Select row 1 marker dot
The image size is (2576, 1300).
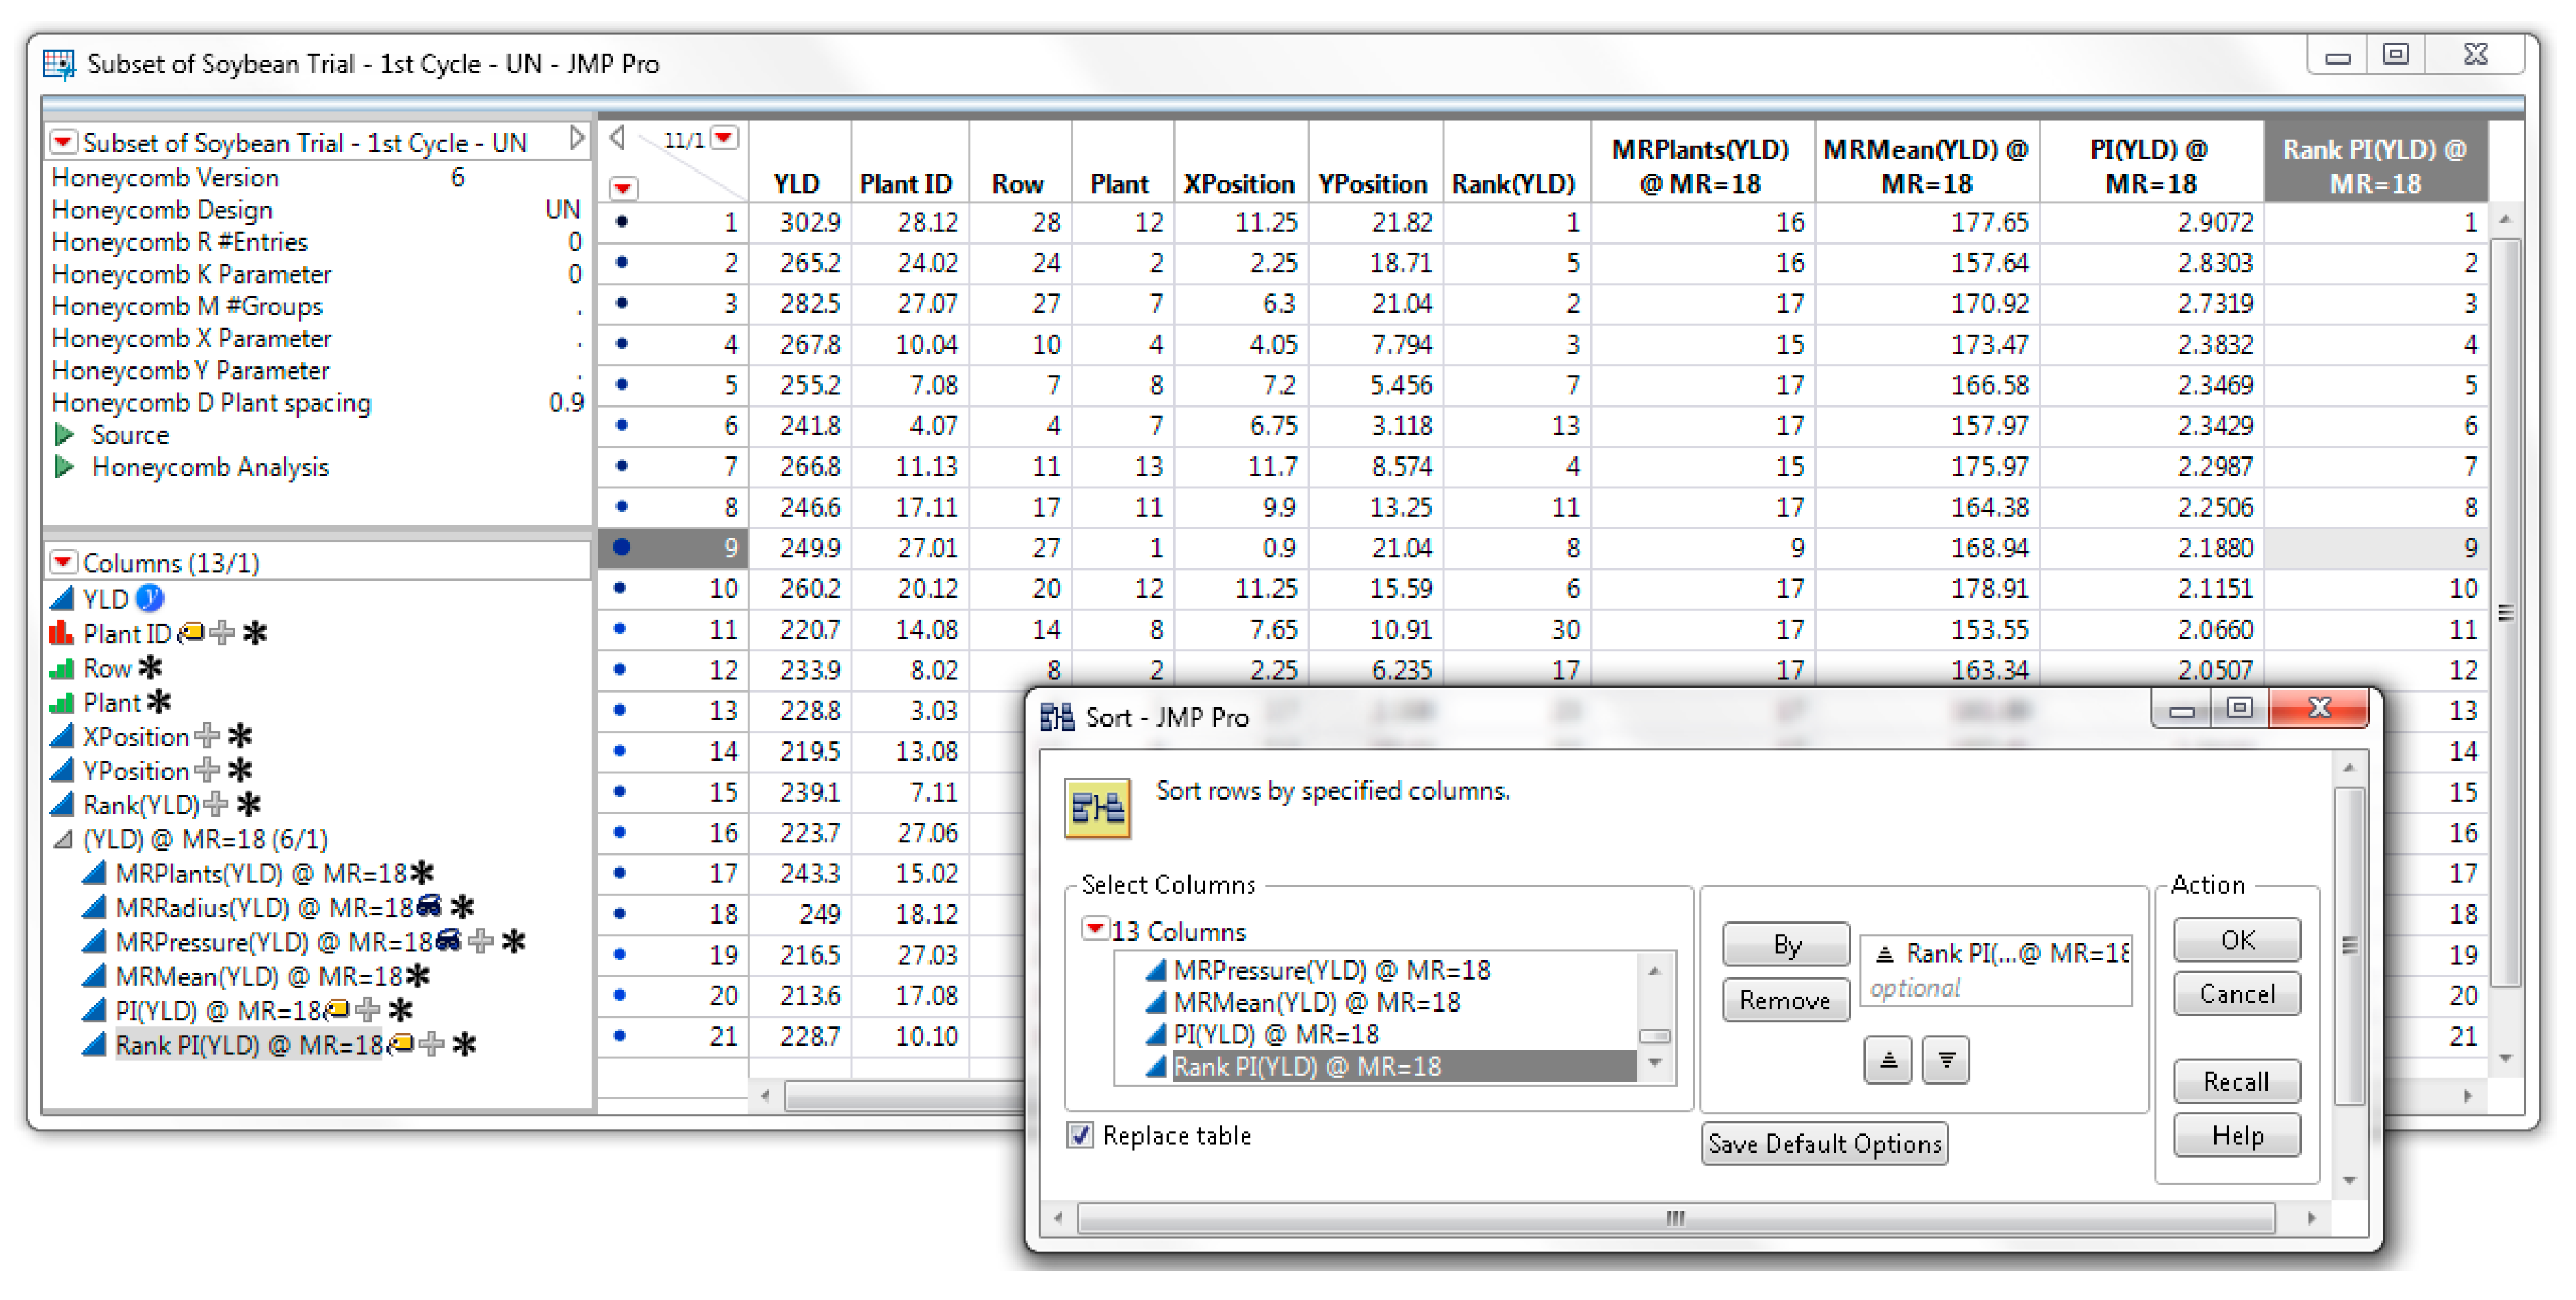tap(622, 221)
